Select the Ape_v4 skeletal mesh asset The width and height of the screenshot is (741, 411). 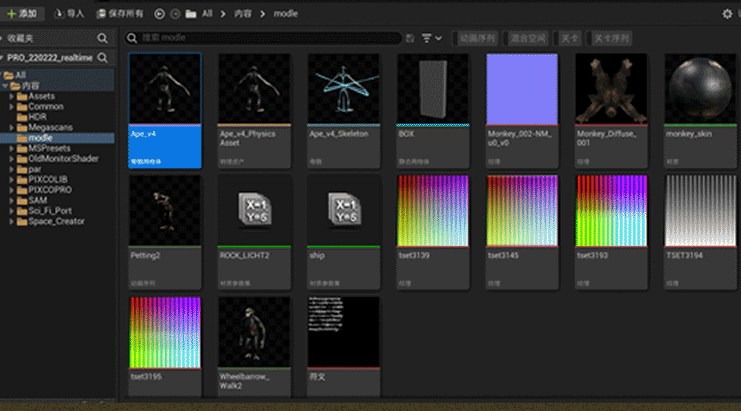click(165, 110)
